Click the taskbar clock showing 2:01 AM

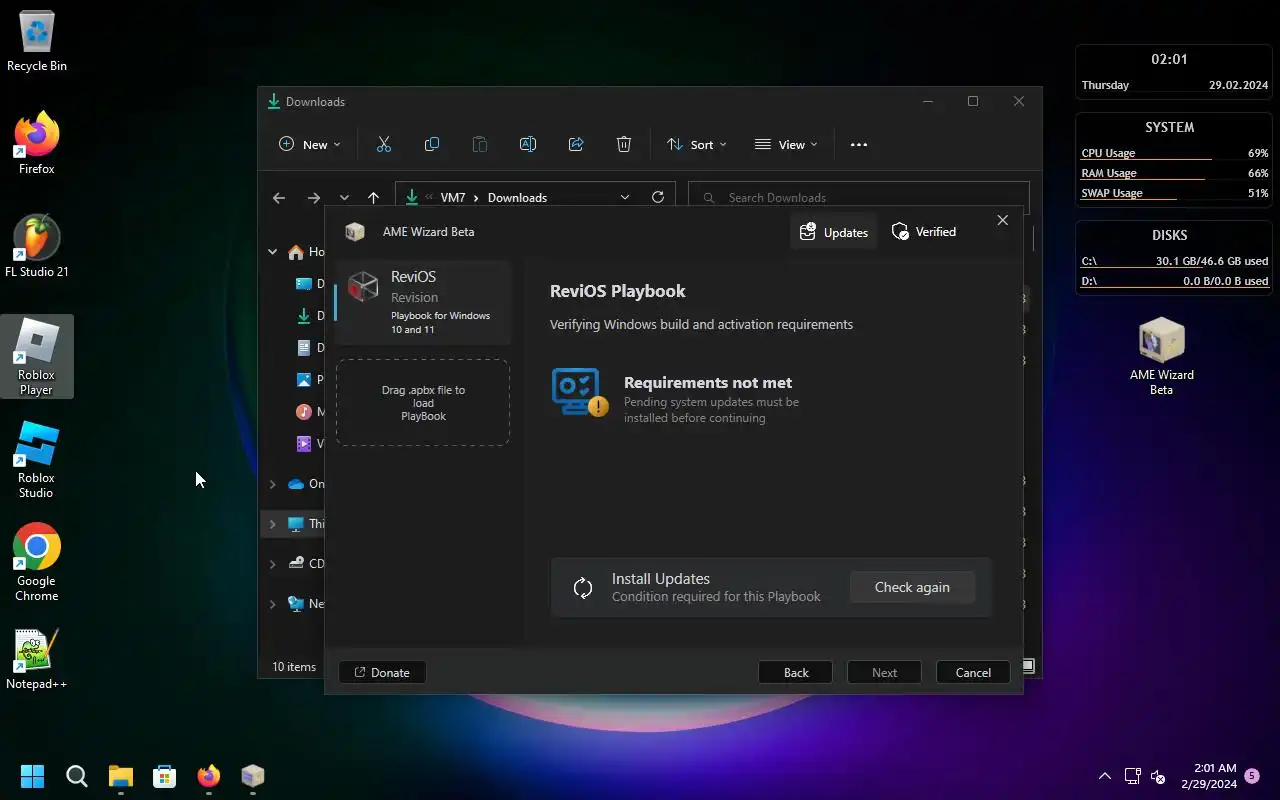1208,776
